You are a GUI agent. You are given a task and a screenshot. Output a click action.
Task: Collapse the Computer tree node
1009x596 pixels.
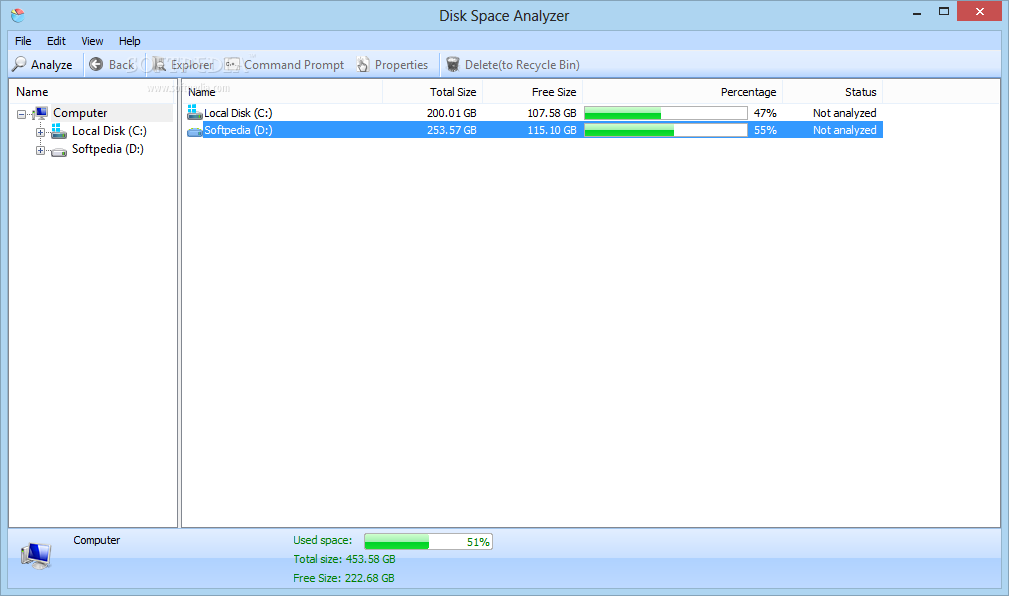click(21, 115)
